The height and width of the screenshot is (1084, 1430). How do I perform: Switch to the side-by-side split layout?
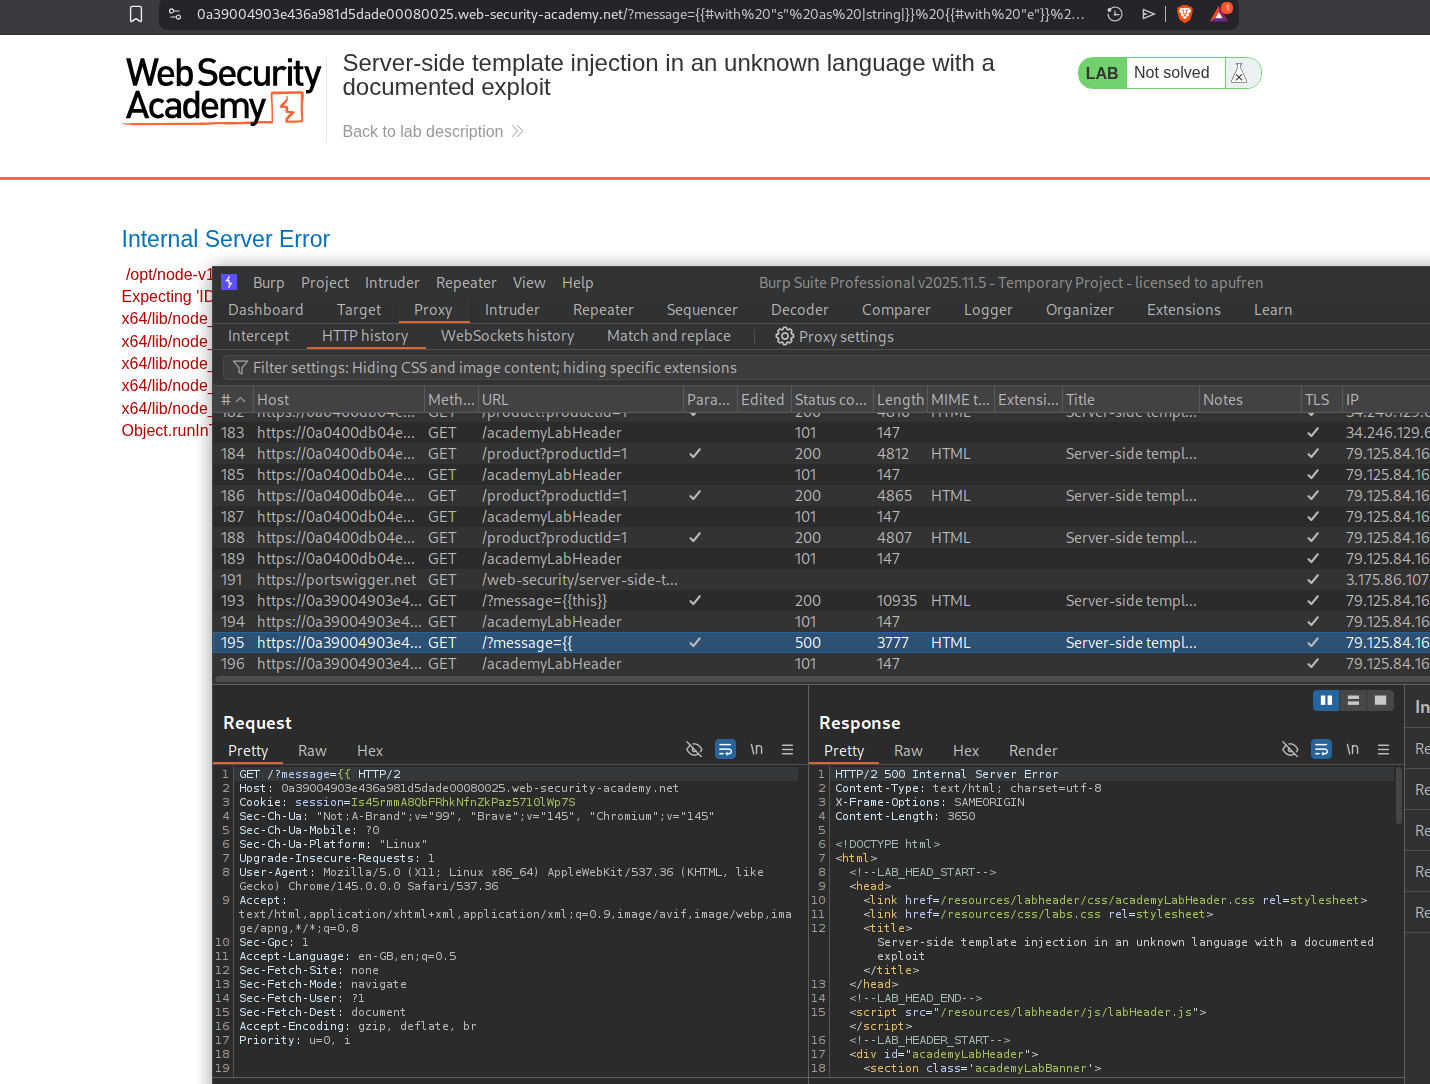tap(1326, 700)
